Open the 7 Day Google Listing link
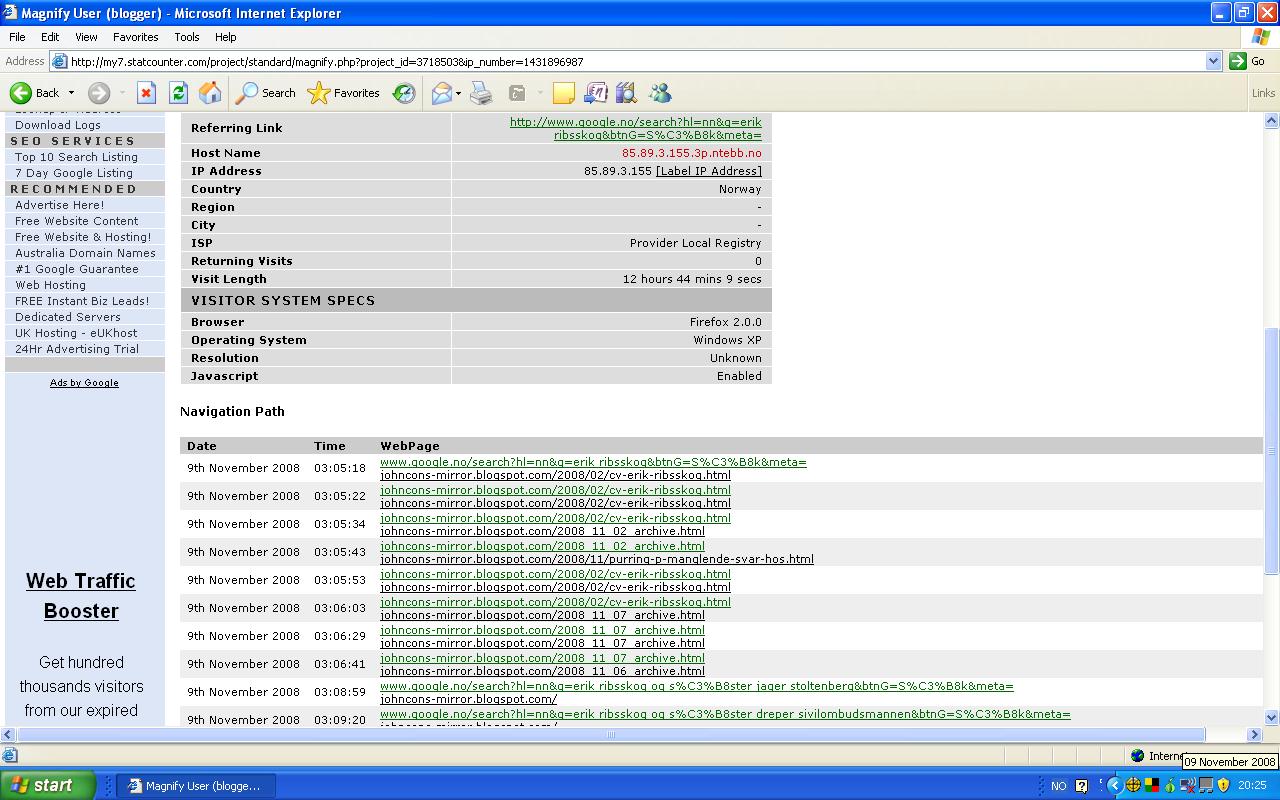 coord(74,173)
